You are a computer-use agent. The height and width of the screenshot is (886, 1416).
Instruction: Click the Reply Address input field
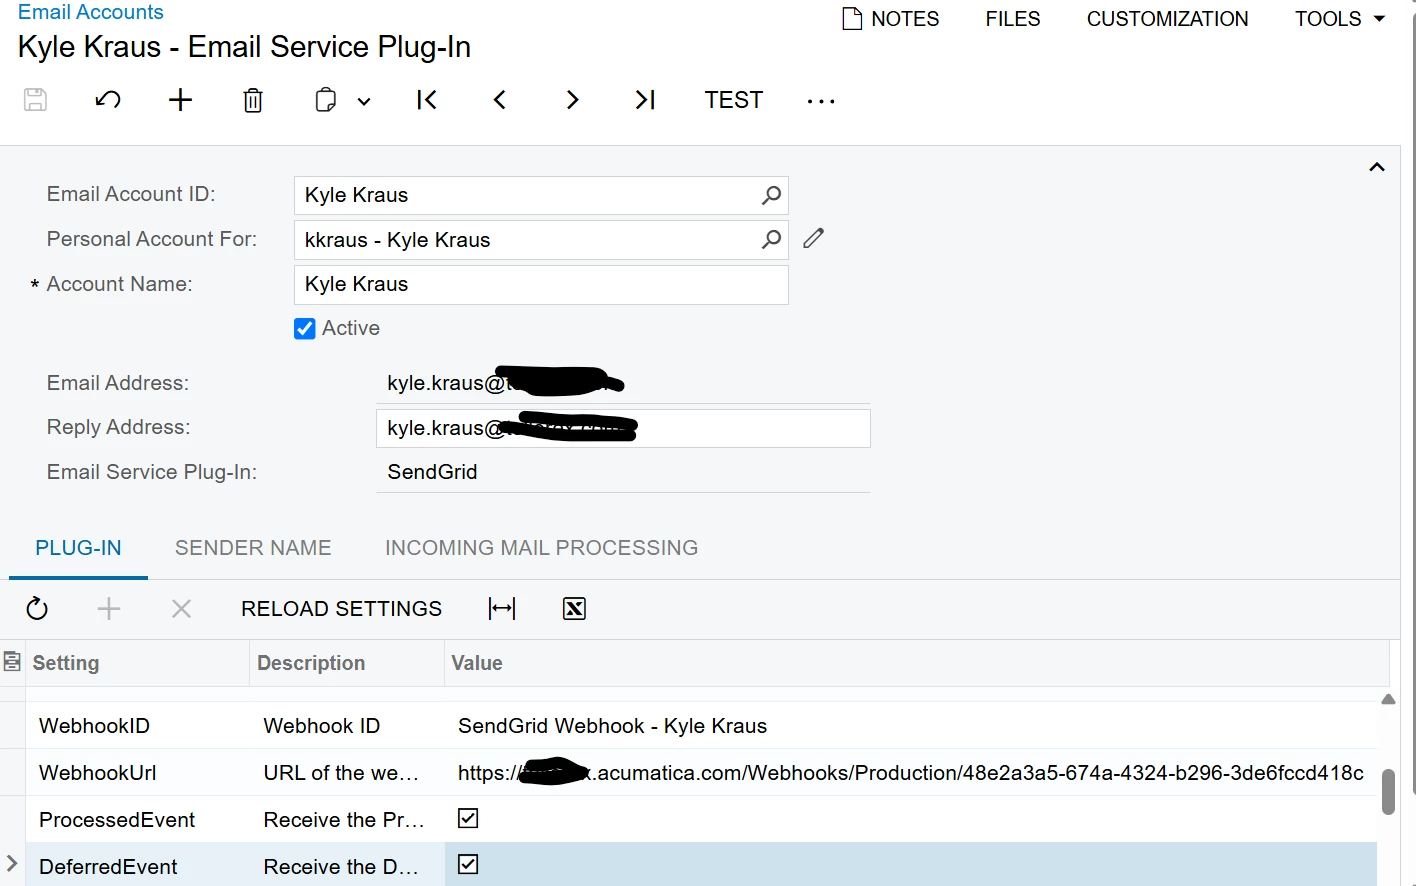coord(623,428)
